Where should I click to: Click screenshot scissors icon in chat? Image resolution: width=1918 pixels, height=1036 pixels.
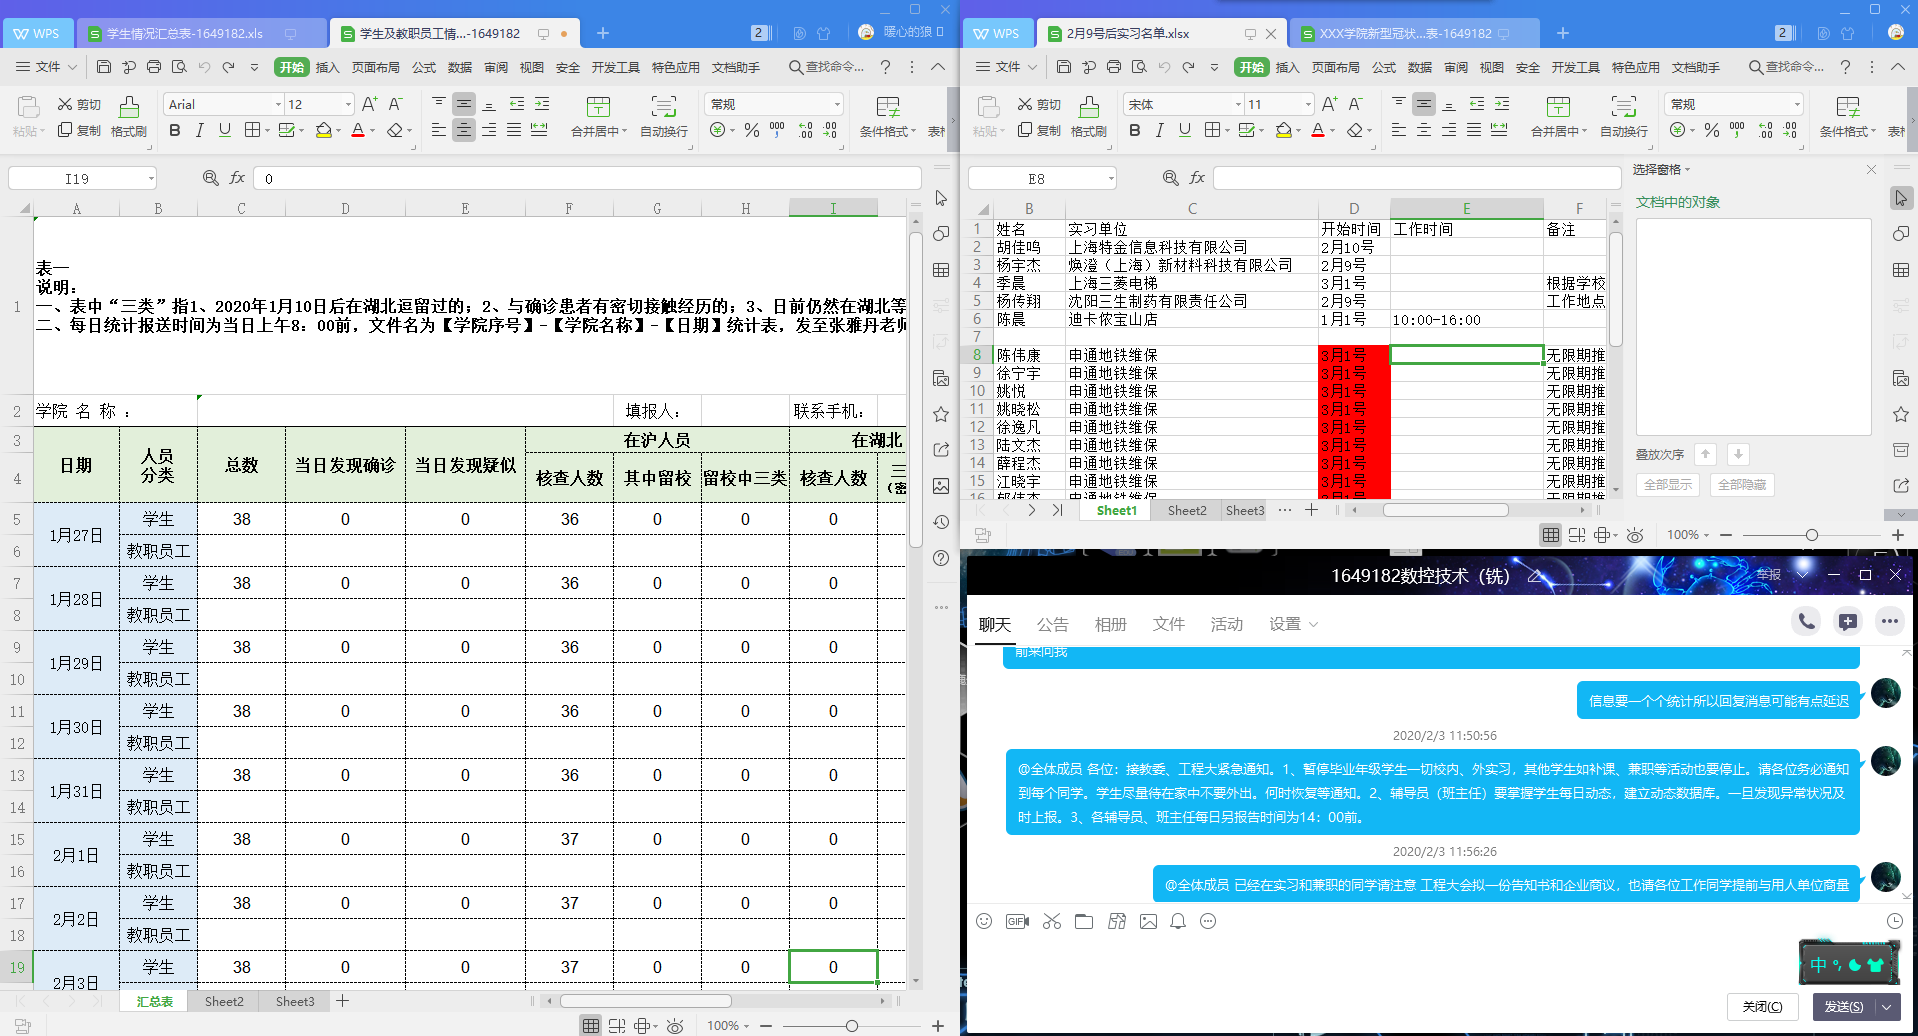pyautogui.click(x=1052, y=921)
